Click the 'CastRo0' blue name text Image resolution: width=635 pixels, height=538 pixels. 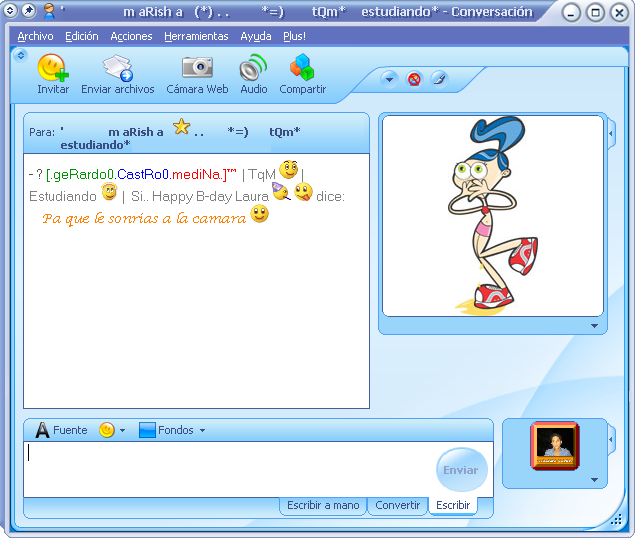(x=142, y=175)
